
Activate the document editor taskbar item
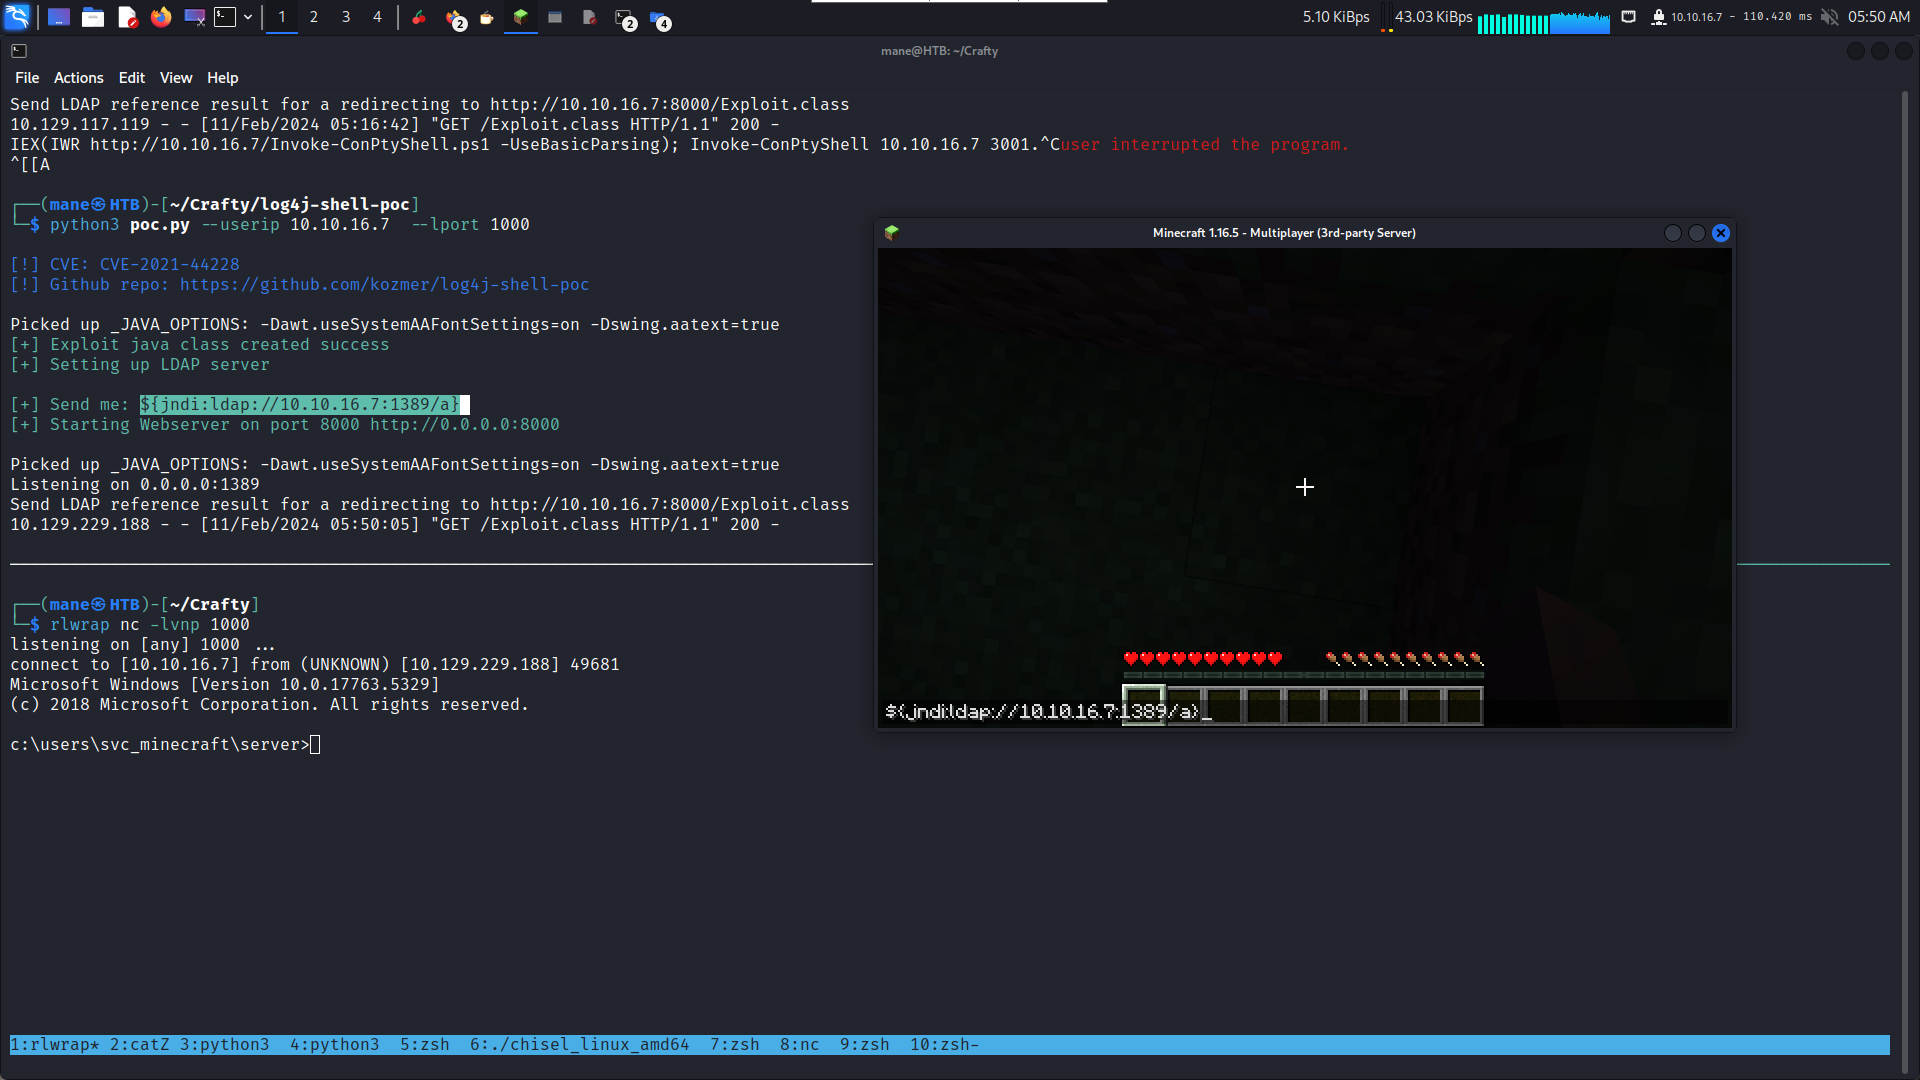click(x=589, y=17)
